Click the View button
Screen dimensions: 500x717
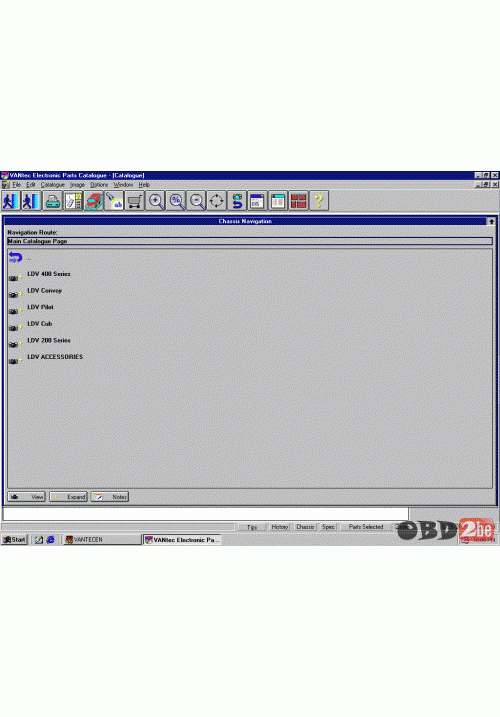coord(27,497)
